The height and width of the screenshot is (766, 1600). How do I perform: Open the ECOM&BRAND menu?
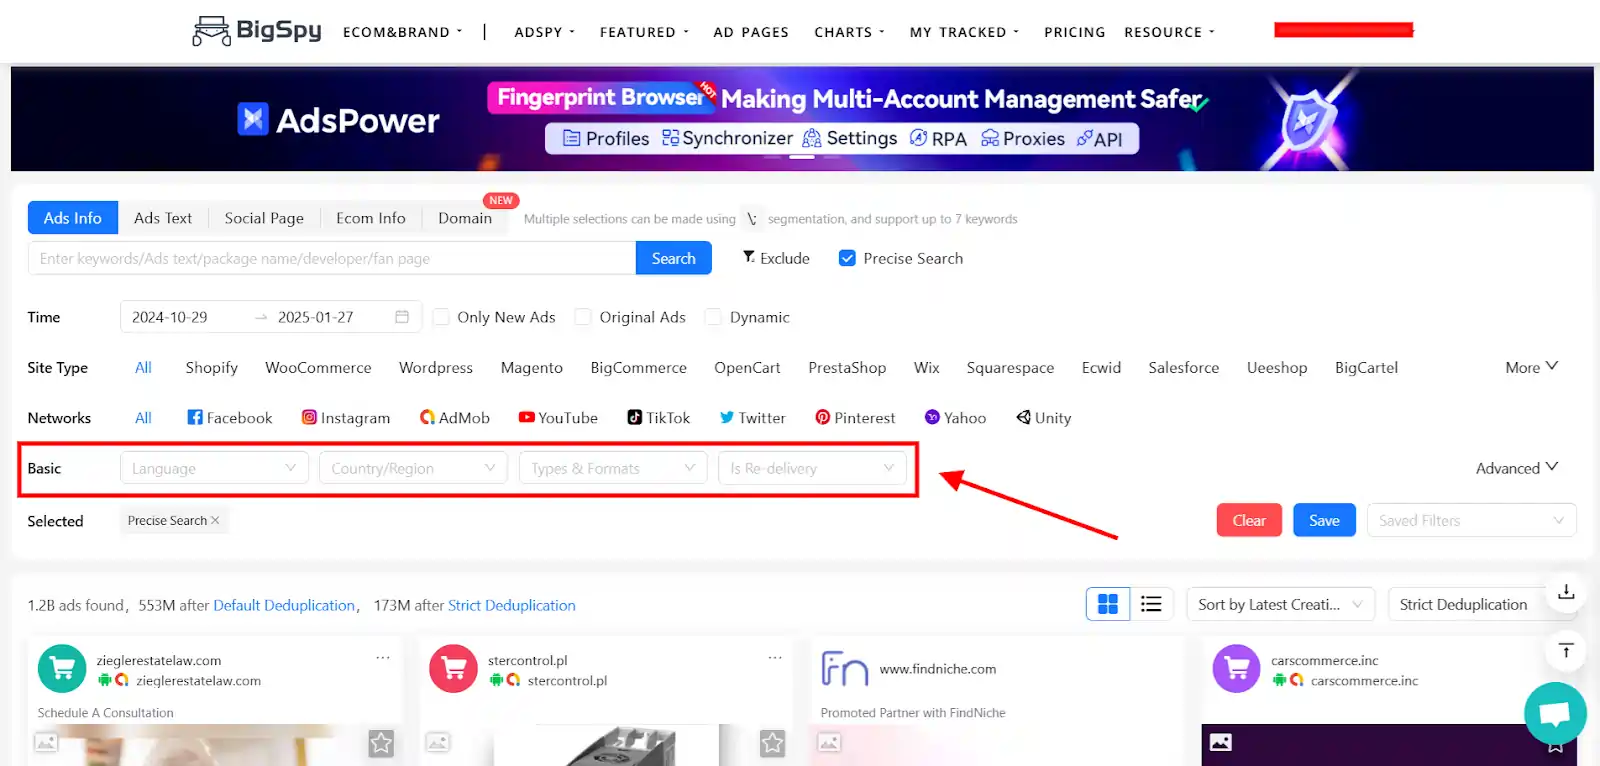coord(403,32)
